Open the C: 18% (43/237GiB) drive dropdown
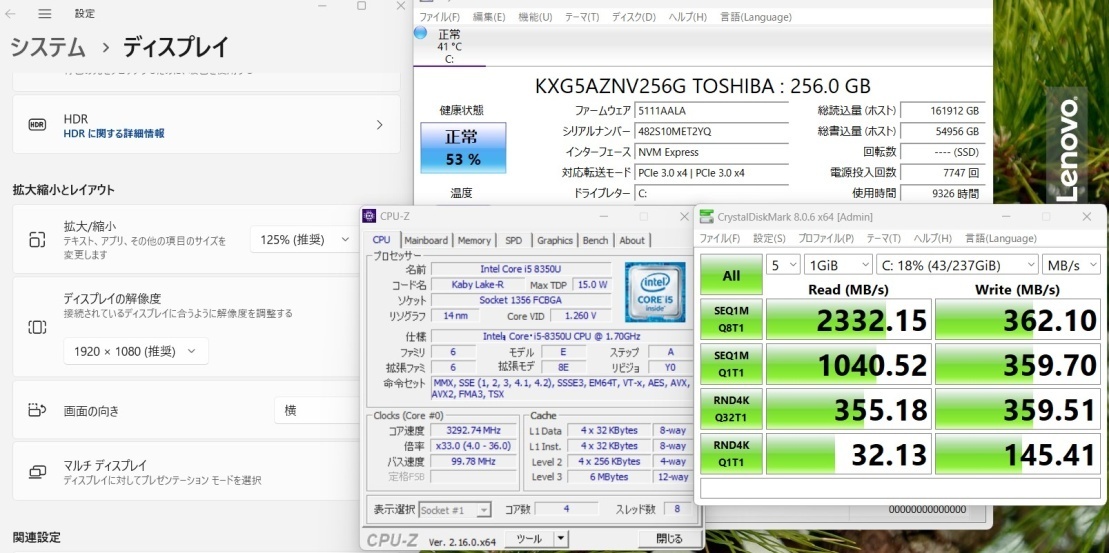Viewport: 1109px width, 553px height. [x=958, y=264]
